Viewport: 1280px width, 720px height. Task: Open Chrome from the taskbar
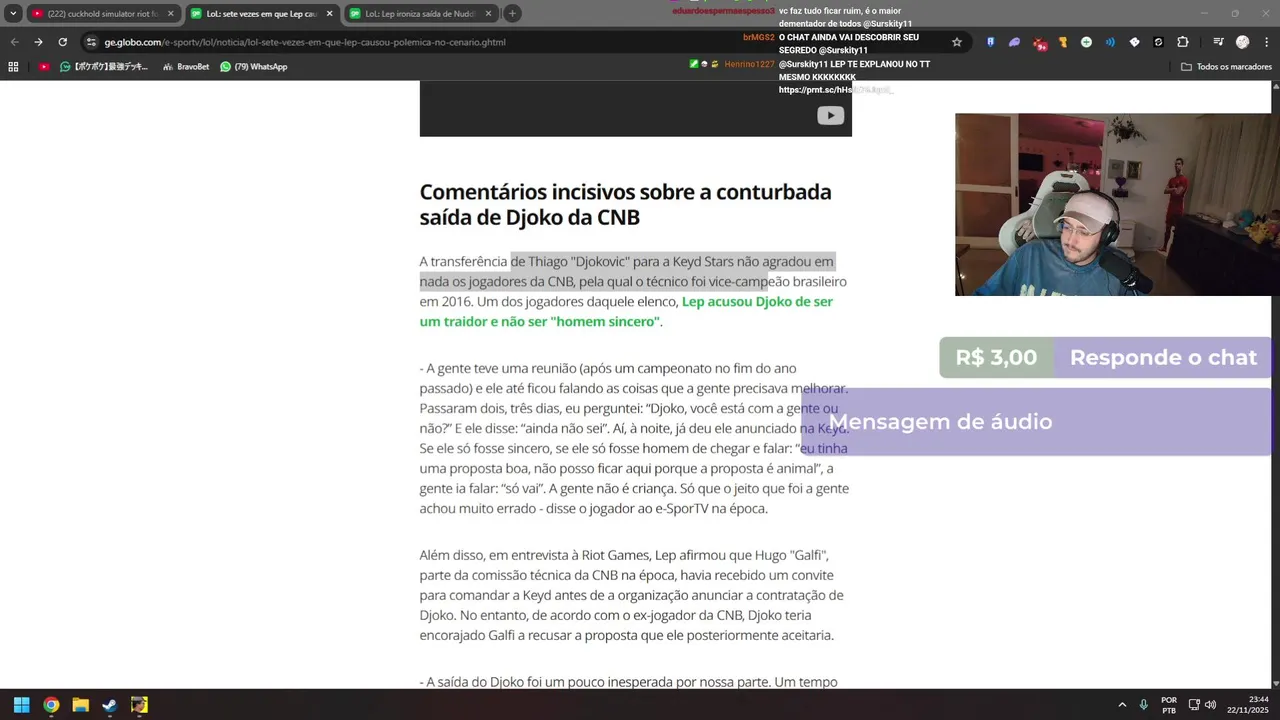(51, 705)
